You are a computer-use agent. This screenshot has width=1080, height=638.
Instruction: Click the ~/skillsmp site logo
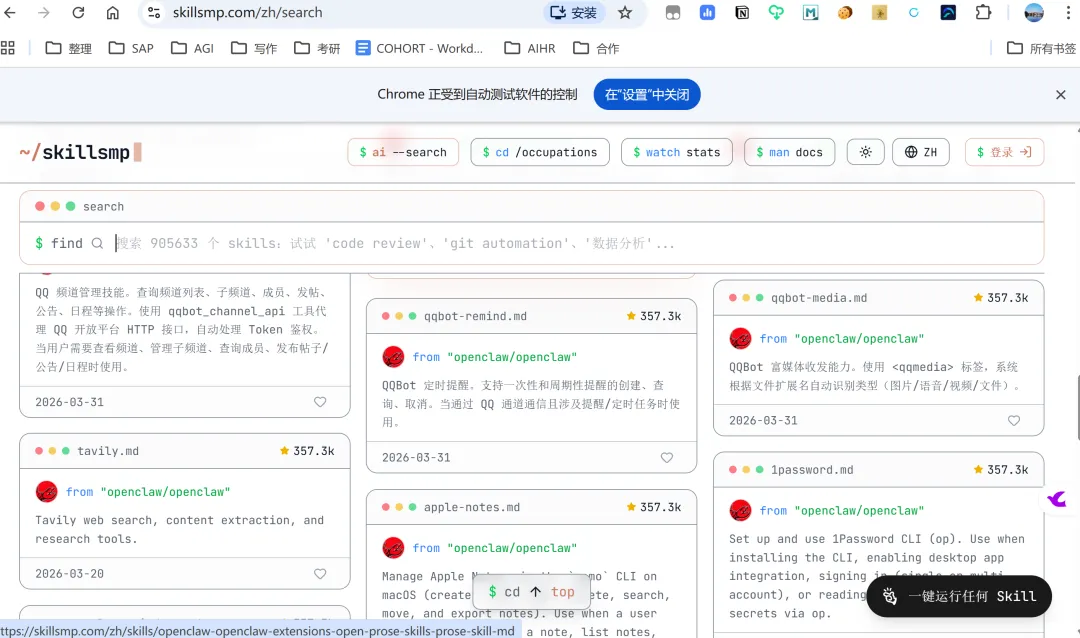[80, 152]
